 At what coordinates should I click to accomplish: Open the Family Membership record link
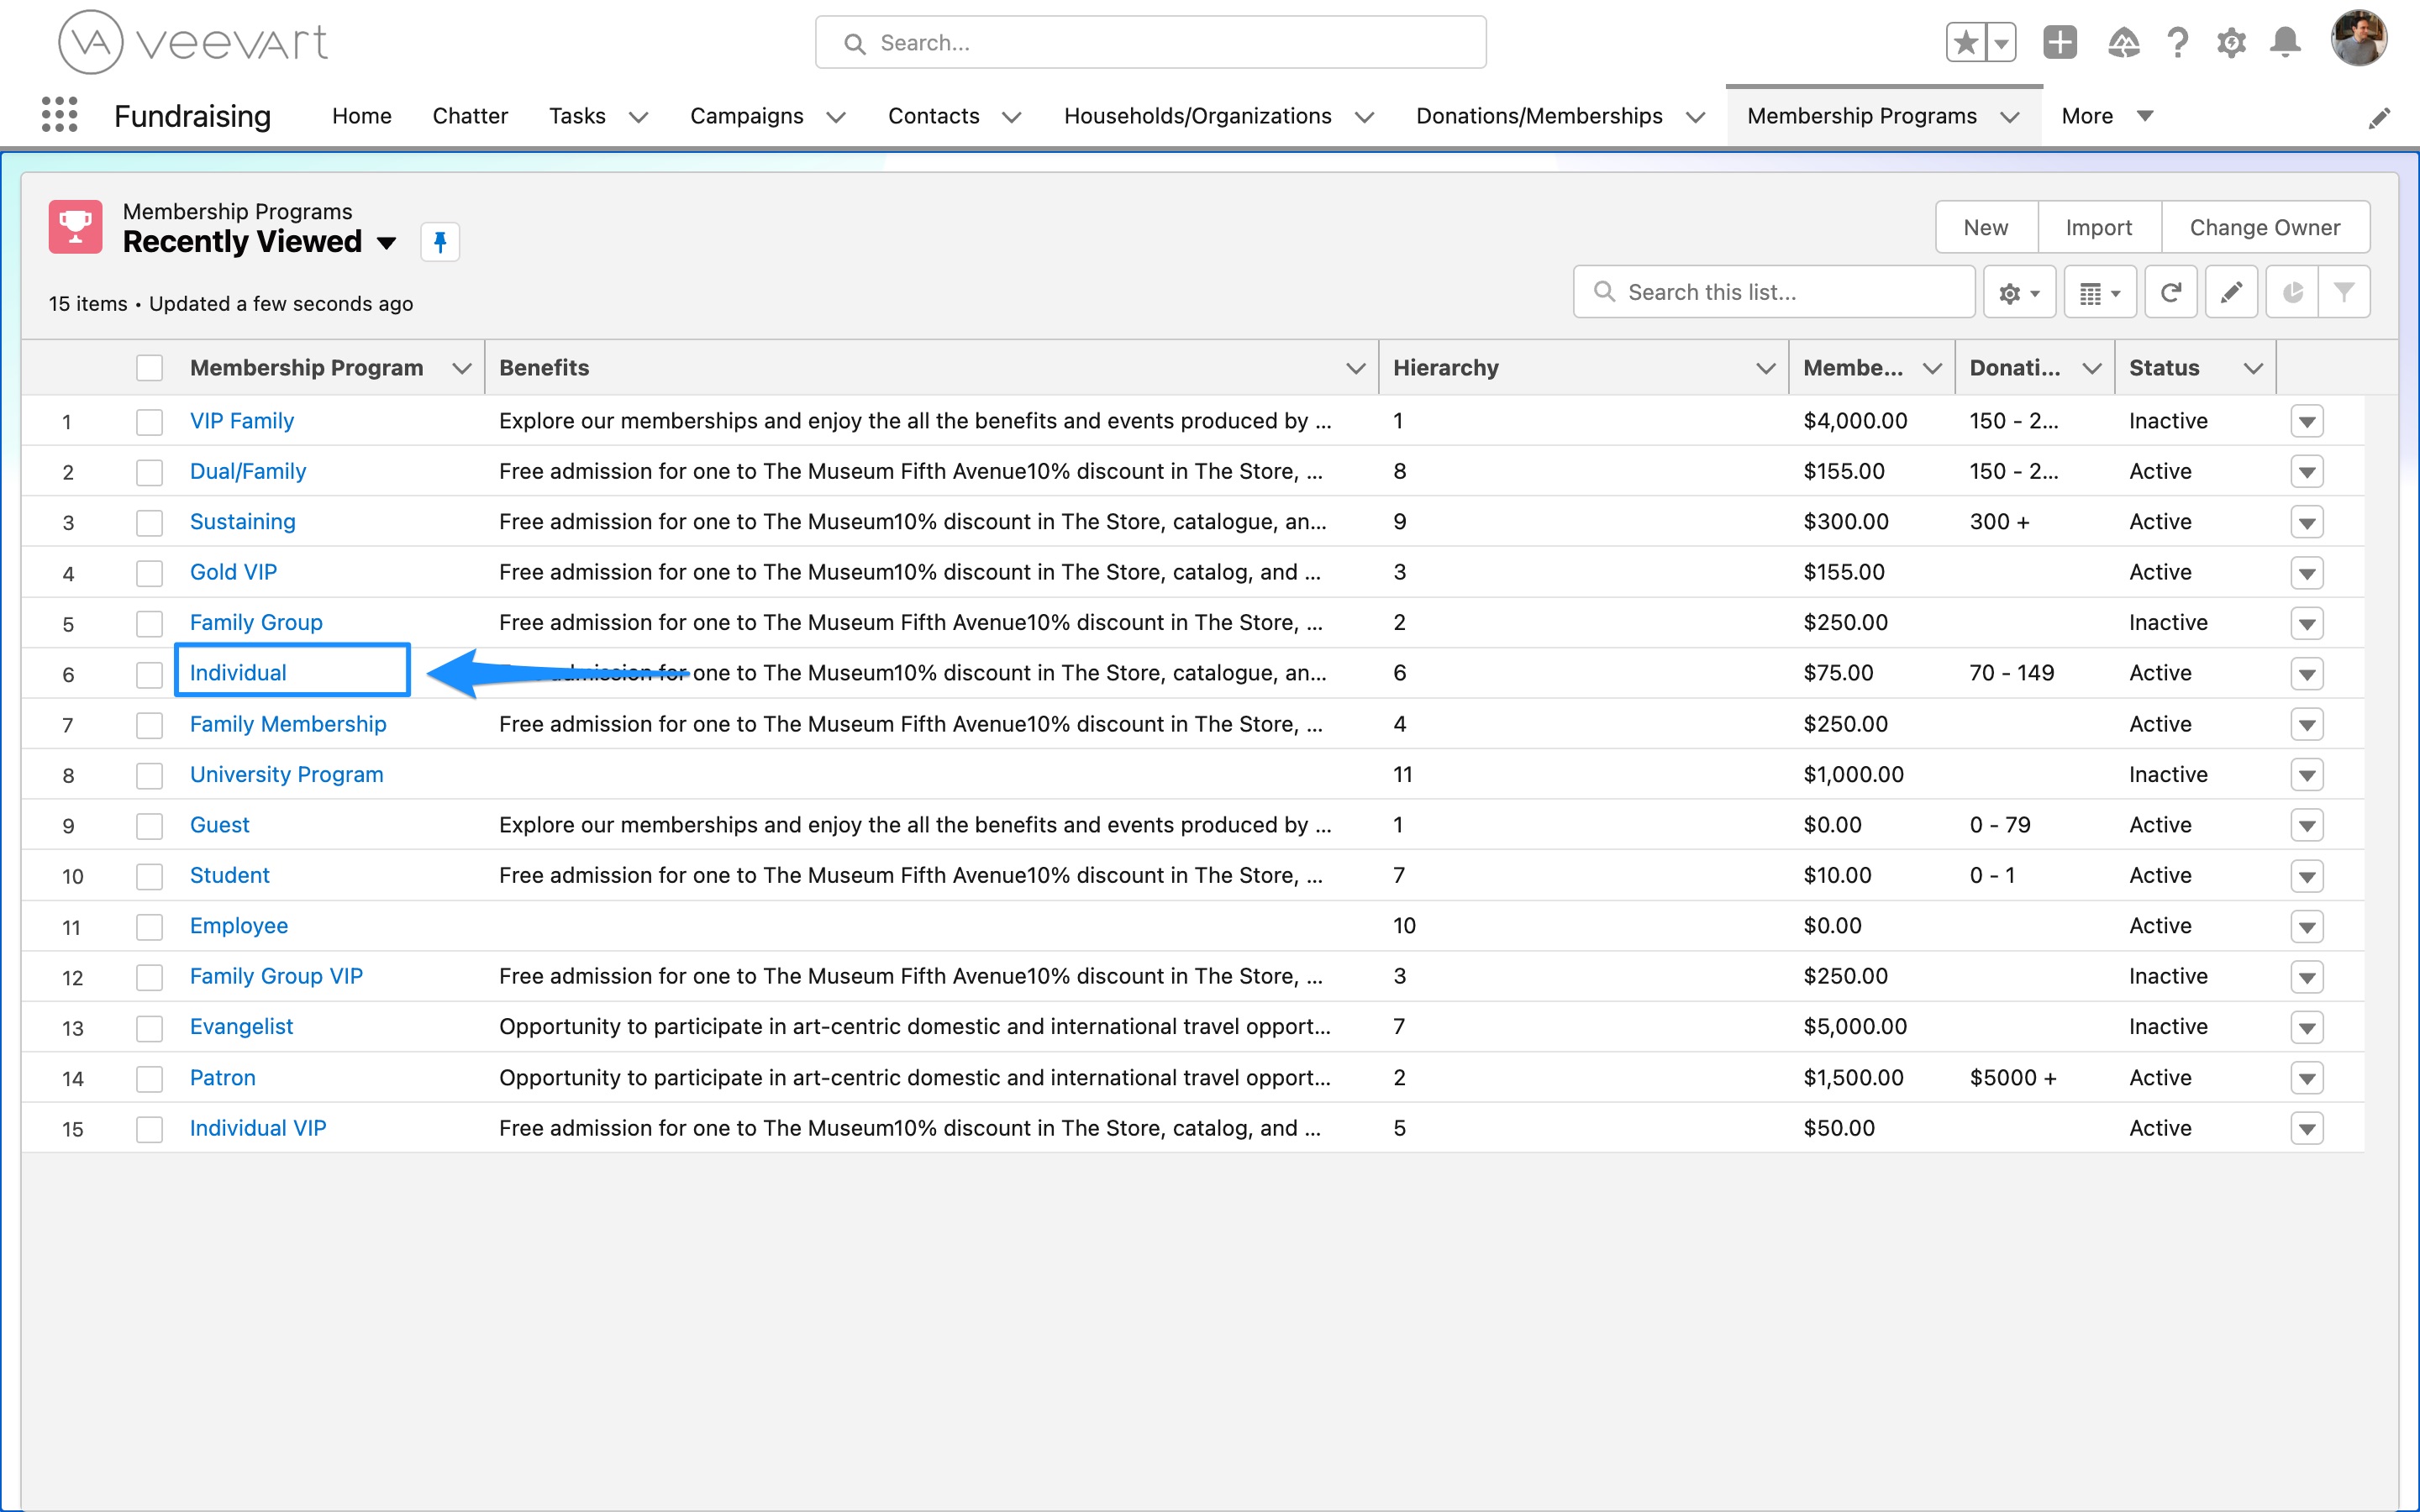point(288,723)
